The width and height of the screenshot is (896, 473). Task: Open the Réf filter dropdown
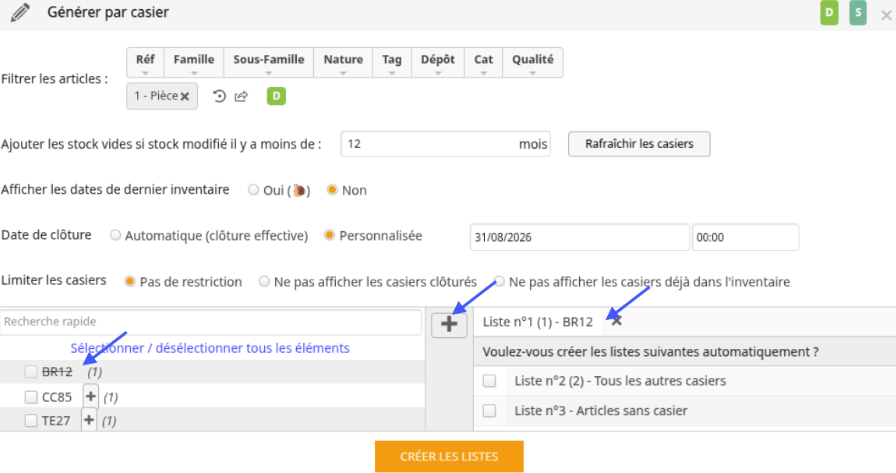click(x=145, y=62)
